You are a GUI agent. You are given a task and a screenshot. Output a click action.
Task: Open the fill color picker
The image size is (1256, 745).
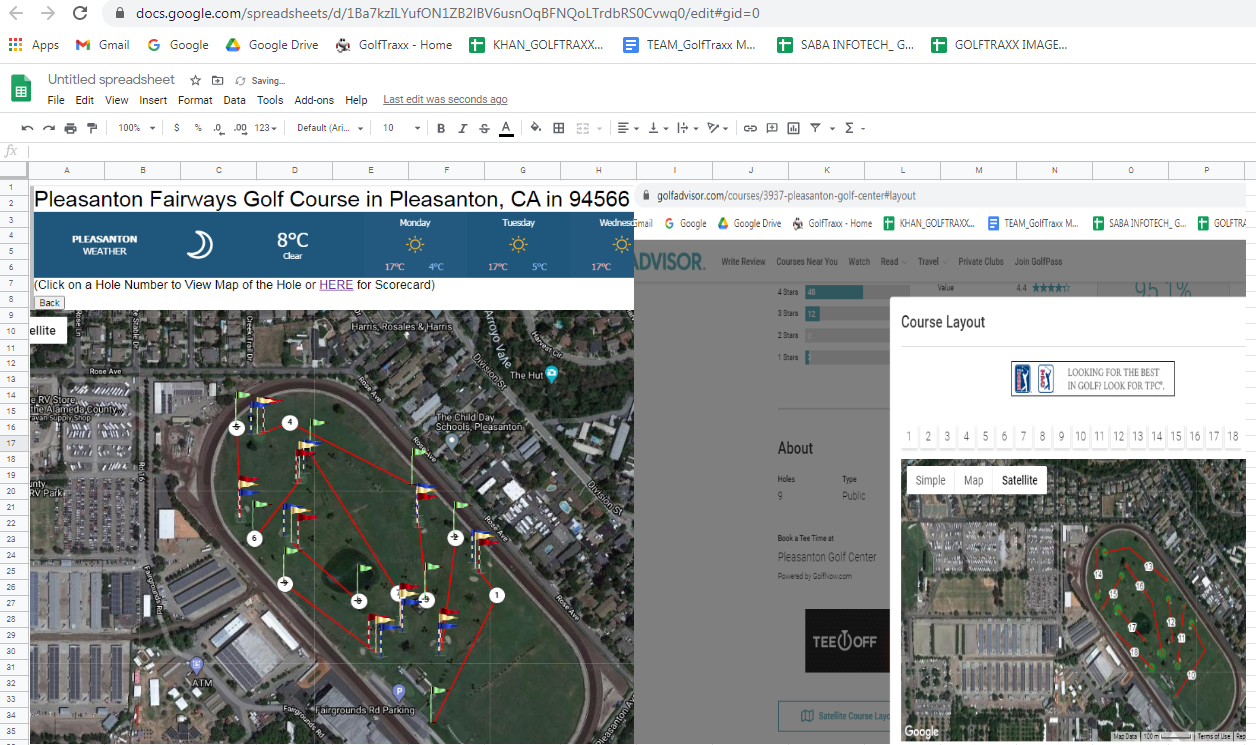point(536,128)
